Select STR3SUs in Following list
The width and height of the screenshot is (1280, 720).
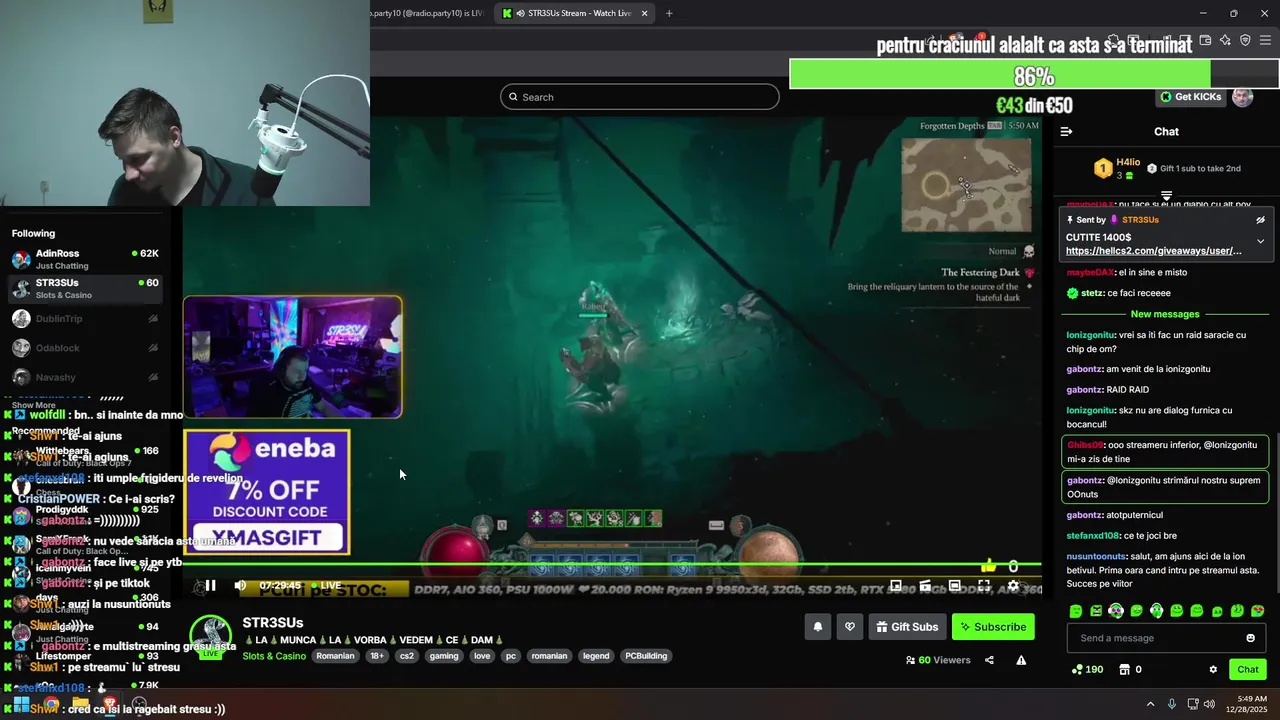pyautogui.click(x=85, y=288)
